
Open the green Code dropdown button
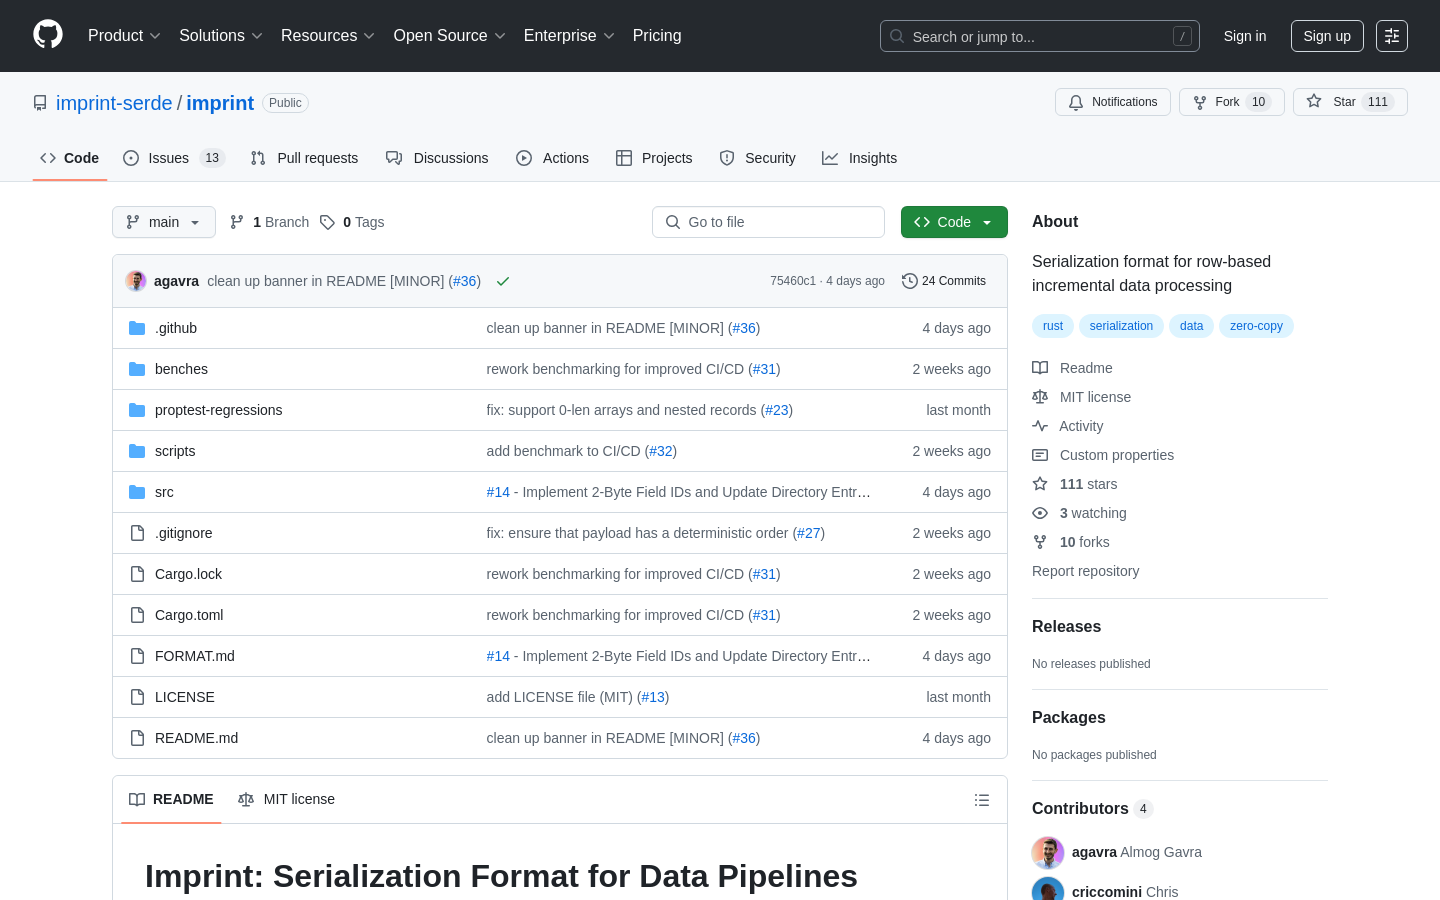point(954,222)
